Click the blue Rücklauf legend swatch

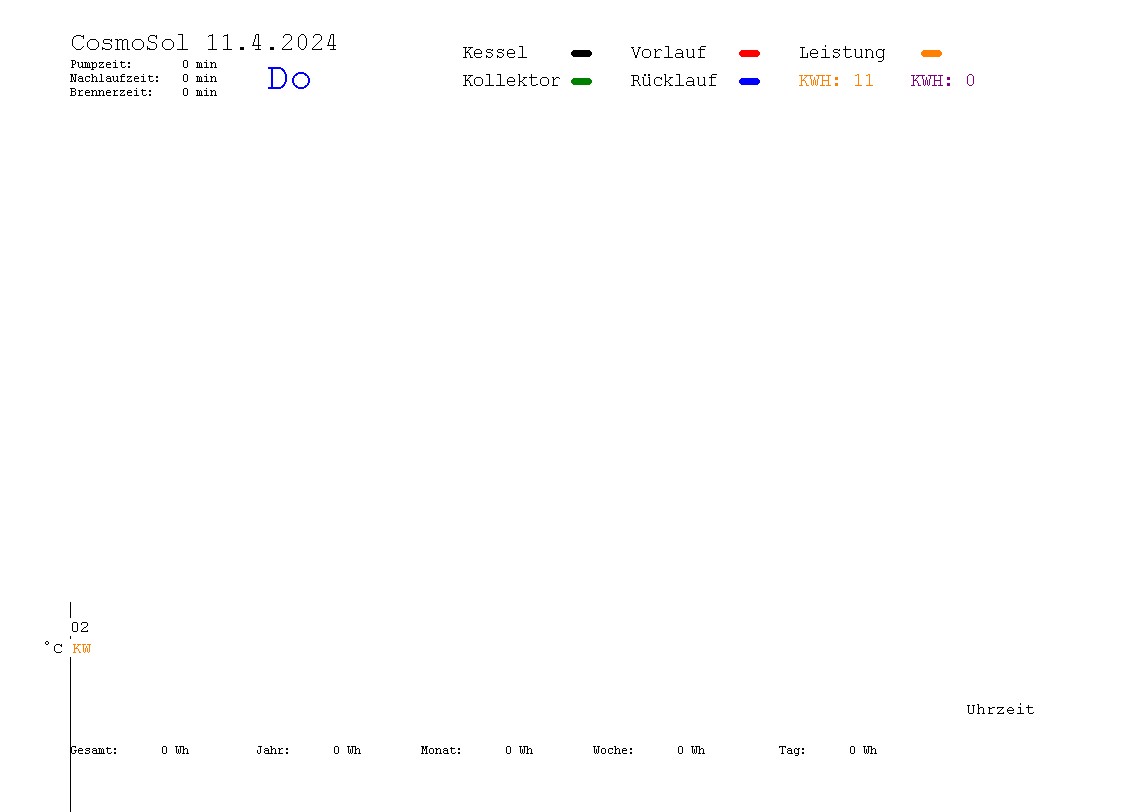(x=750, y=81)
